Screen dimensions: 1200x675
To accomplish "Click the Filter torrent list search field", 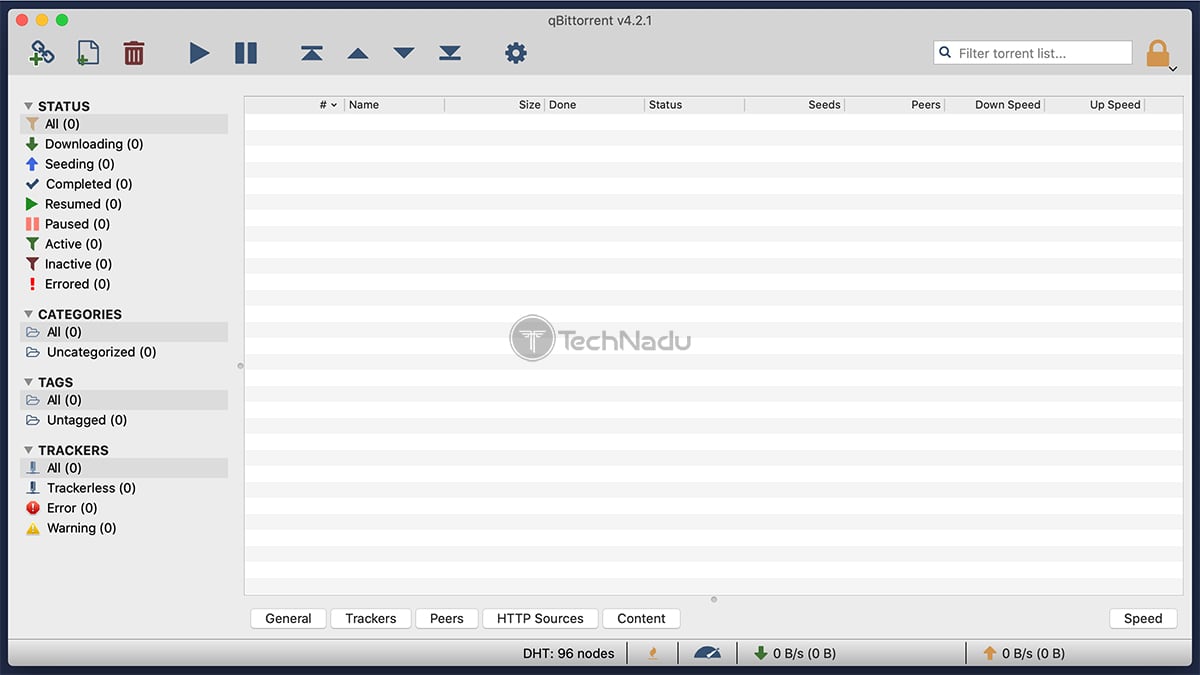I will coord(1033,53).
